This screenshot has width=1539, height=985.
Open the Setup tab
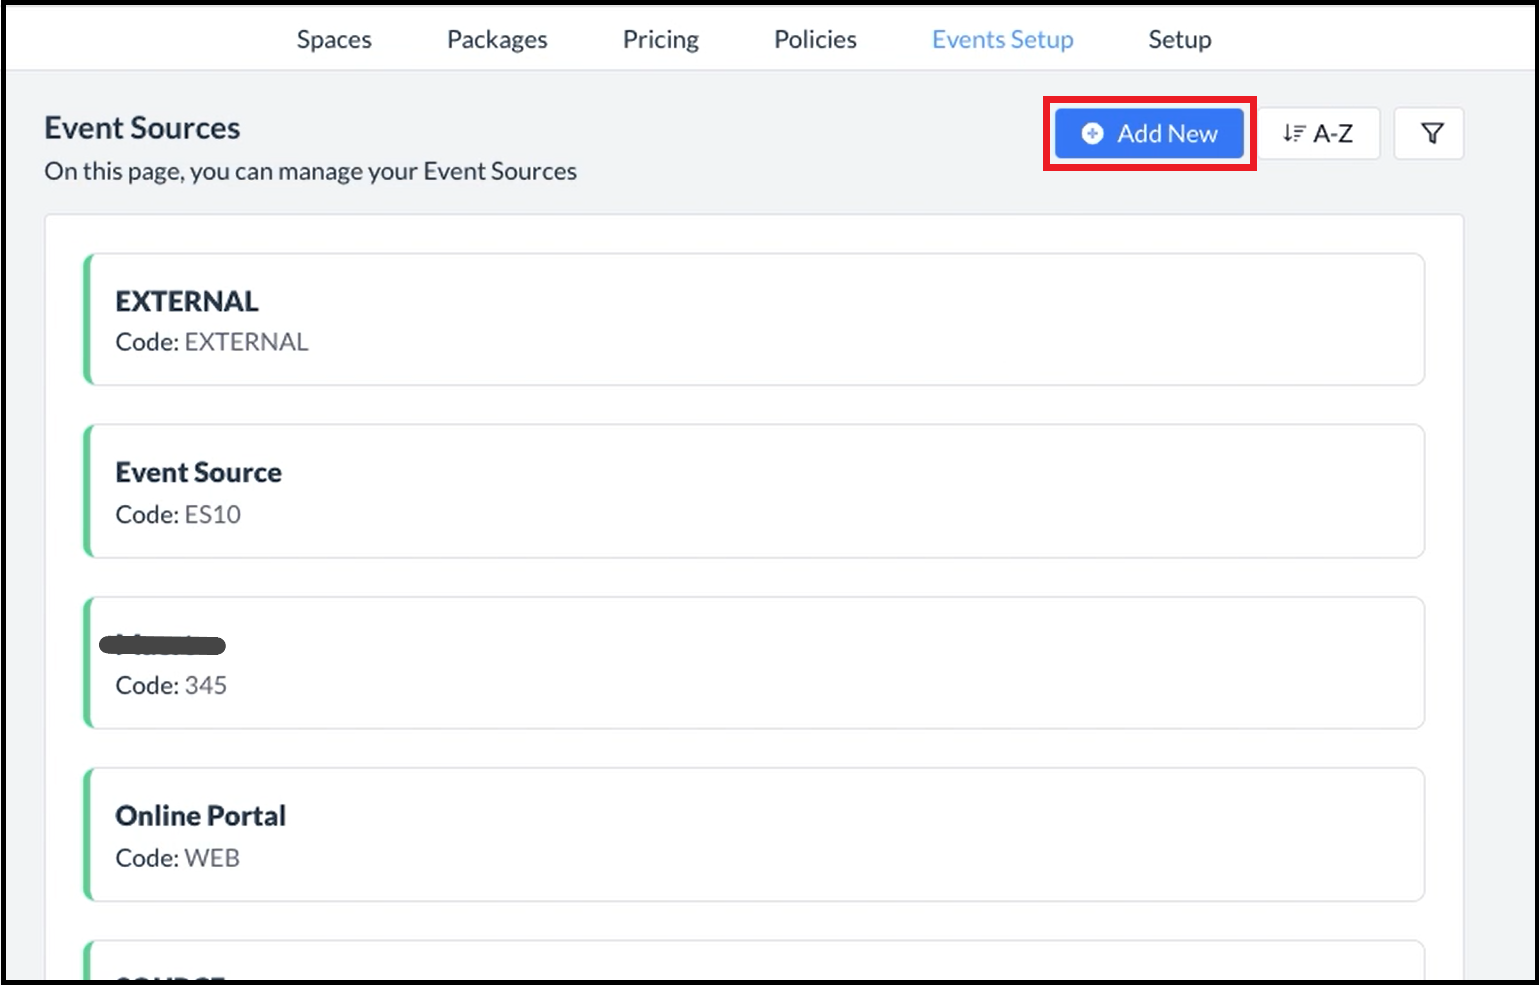tap(1179, 40)
